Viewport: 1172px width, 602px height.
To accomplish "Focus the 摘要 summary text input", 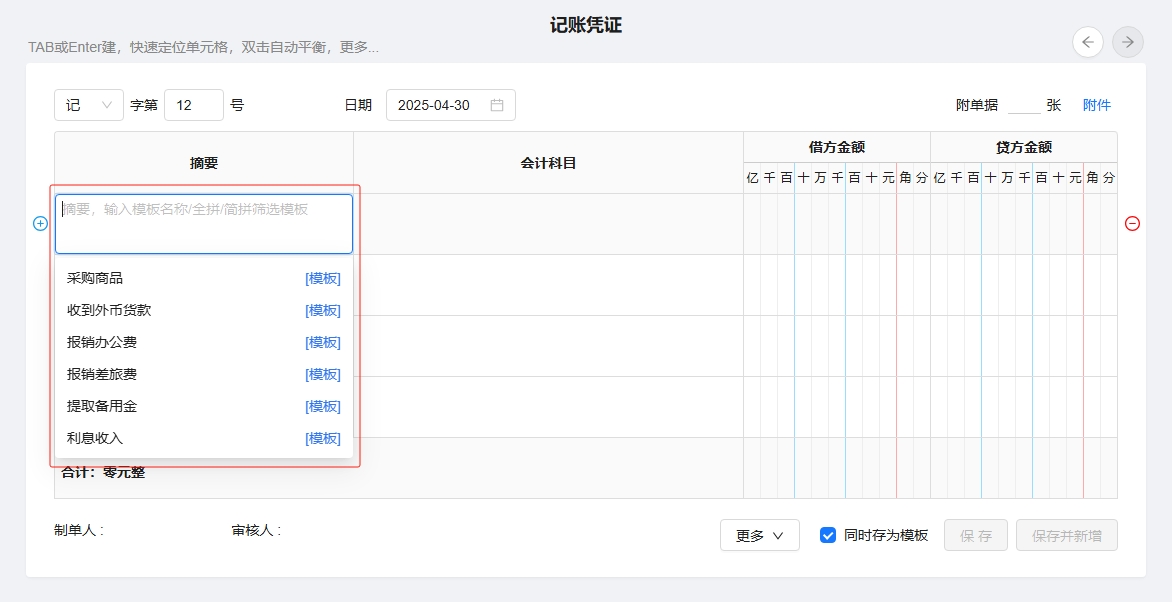I will (204, 224).
